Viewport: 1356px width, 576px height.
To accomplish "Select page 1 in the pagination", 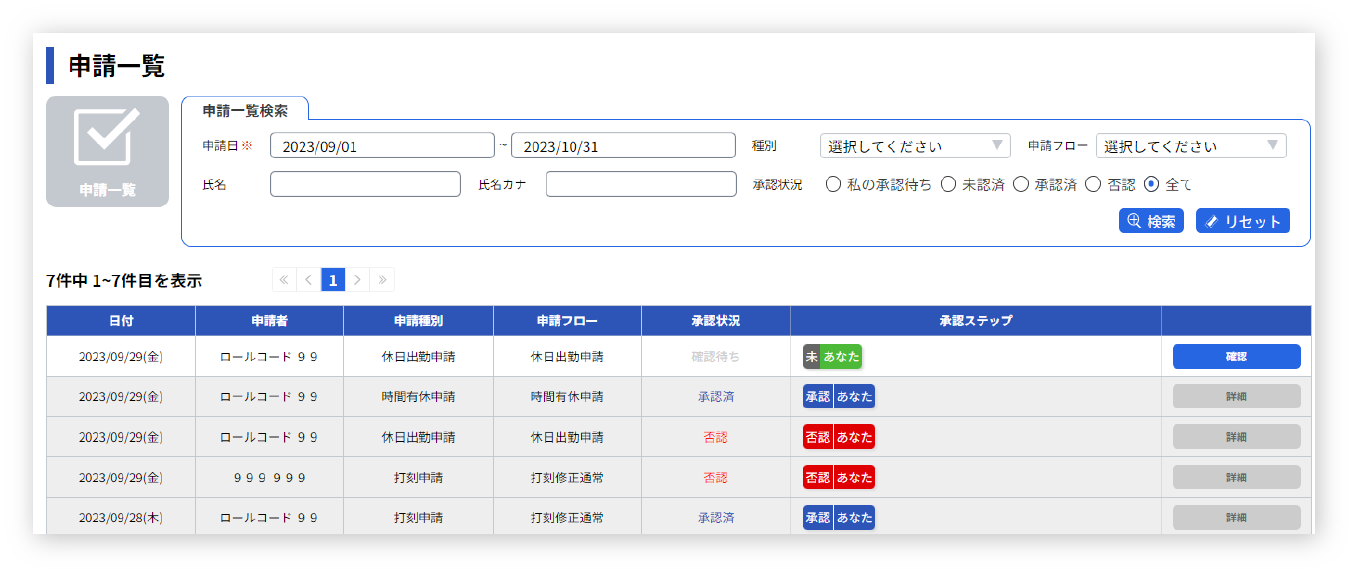I will tap(333, 279).
